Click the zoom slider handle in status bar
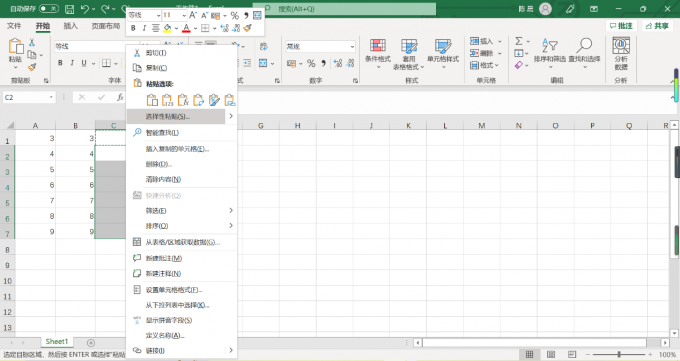This screenshot has height=361, width=680. tap(619, 354)
